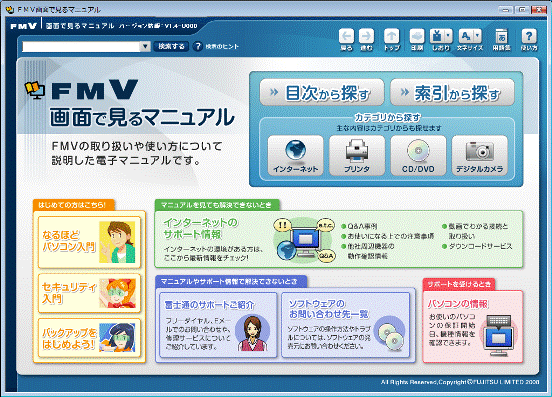Click the title bar application icon
This screenshot has height=397, width=552.
click(10, 10)
